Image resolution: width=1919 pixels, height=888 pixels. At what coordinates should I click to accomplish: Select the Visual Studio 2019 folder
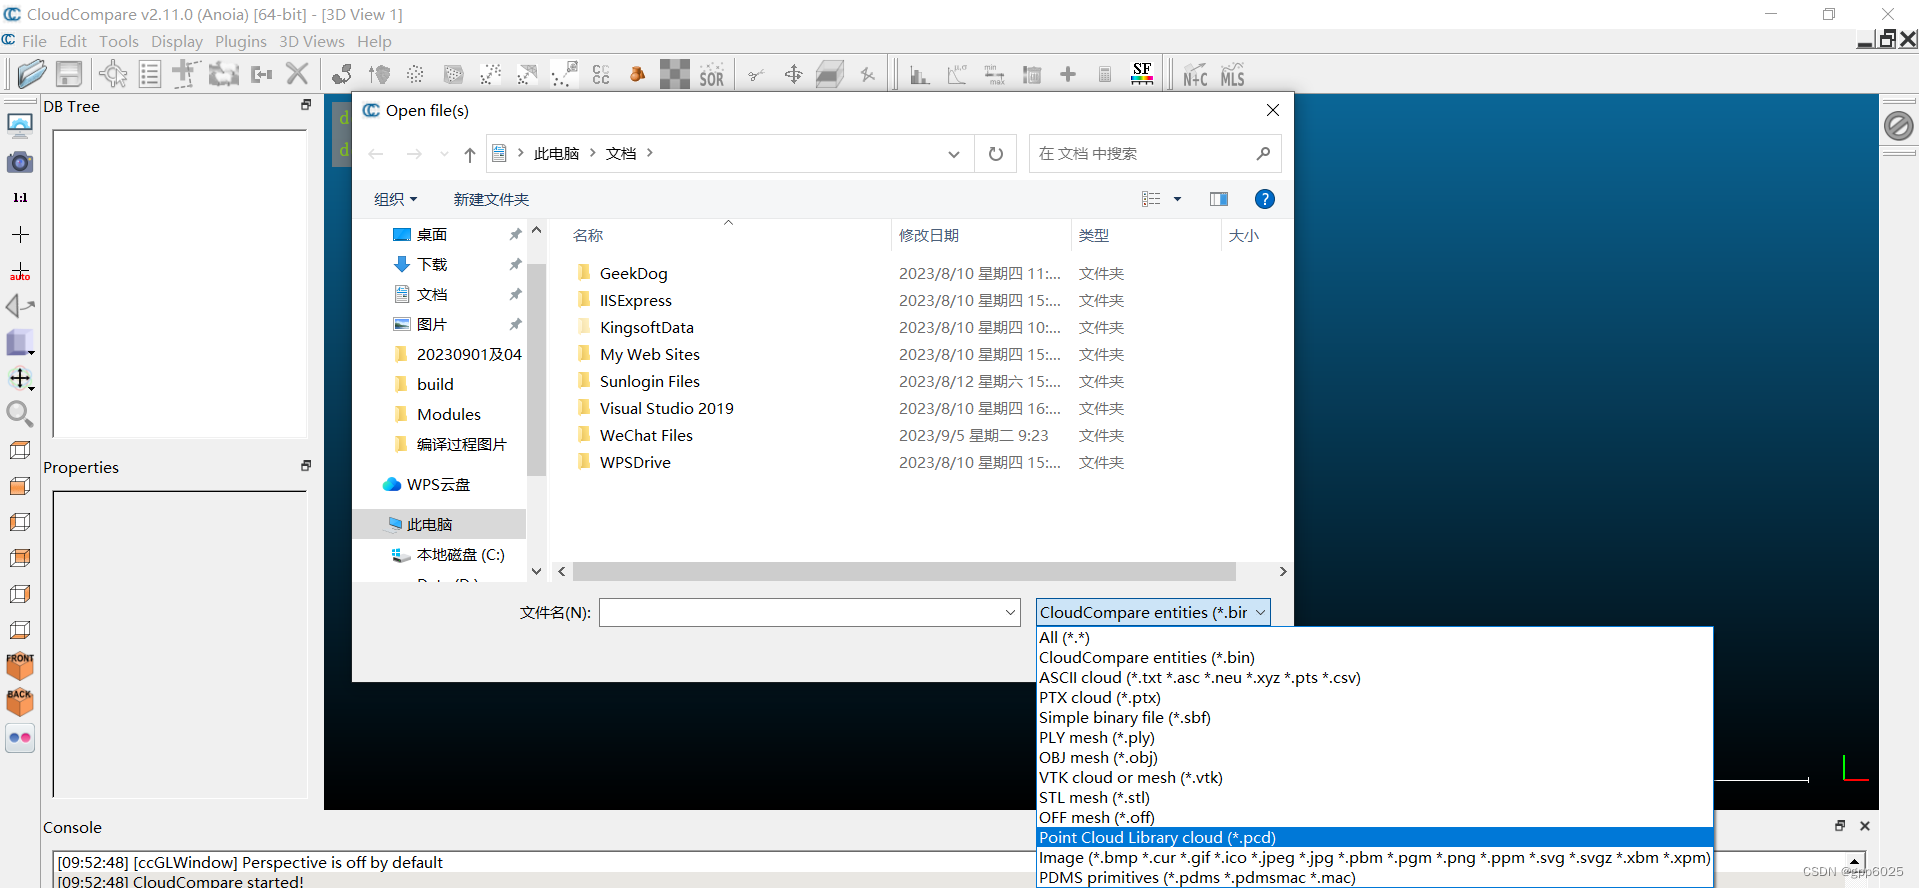tap(666, 408)
